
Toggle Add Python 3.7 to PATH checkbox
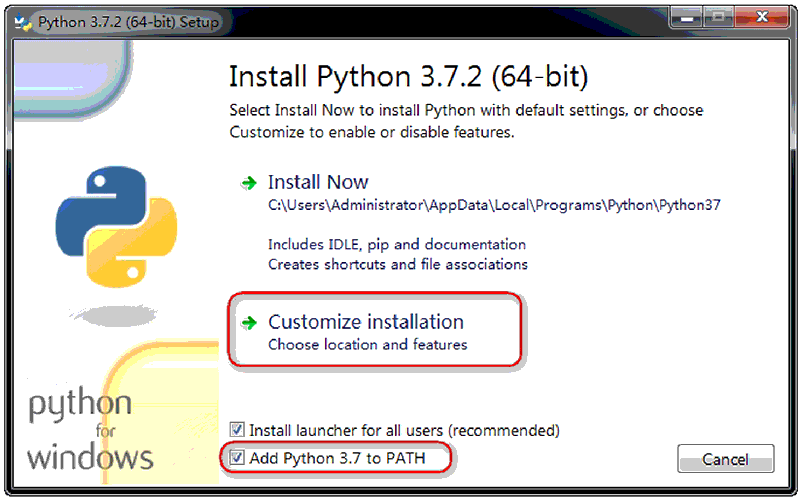[x=237, y=457]
